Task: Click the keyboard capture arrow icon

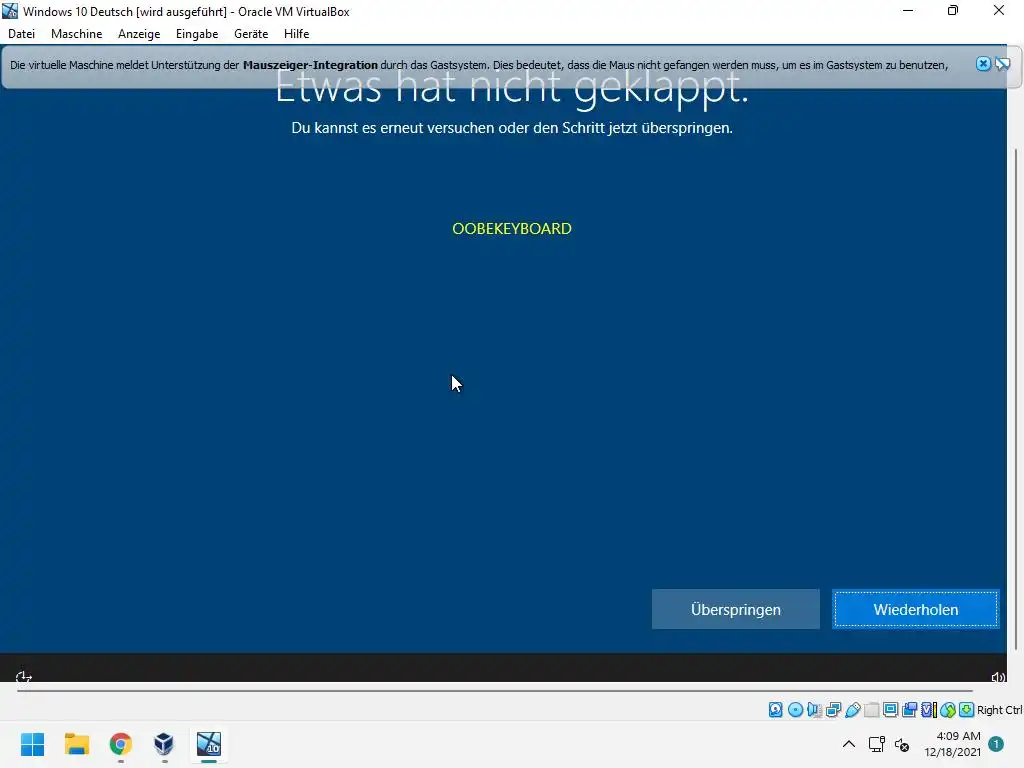Action: tap(967, 710)
